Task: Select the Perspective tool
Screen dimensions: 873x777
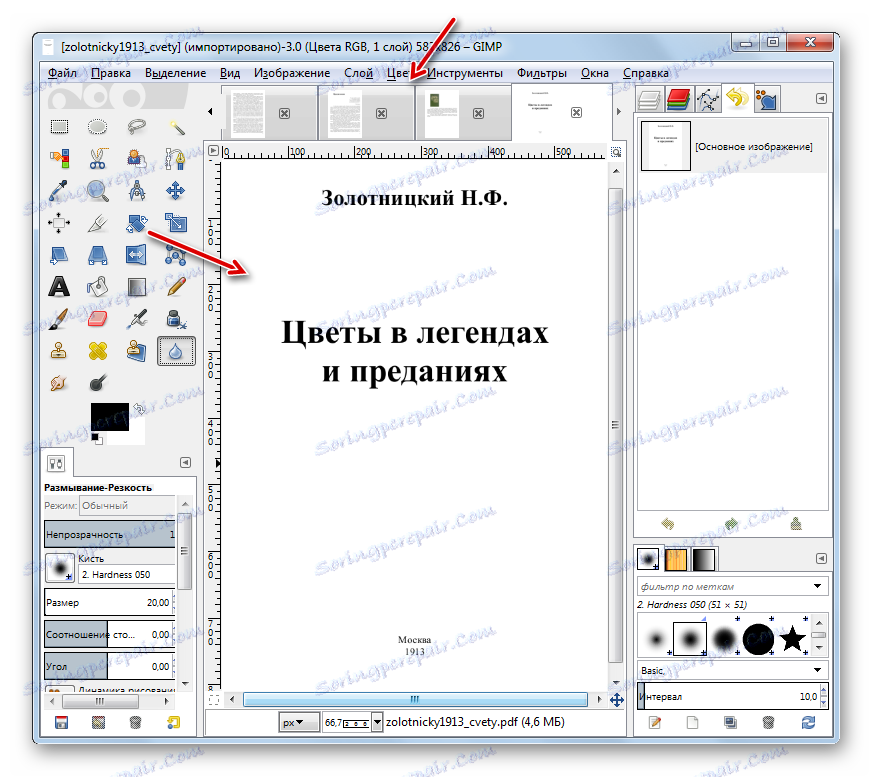Action: click(x=97, y=255)
